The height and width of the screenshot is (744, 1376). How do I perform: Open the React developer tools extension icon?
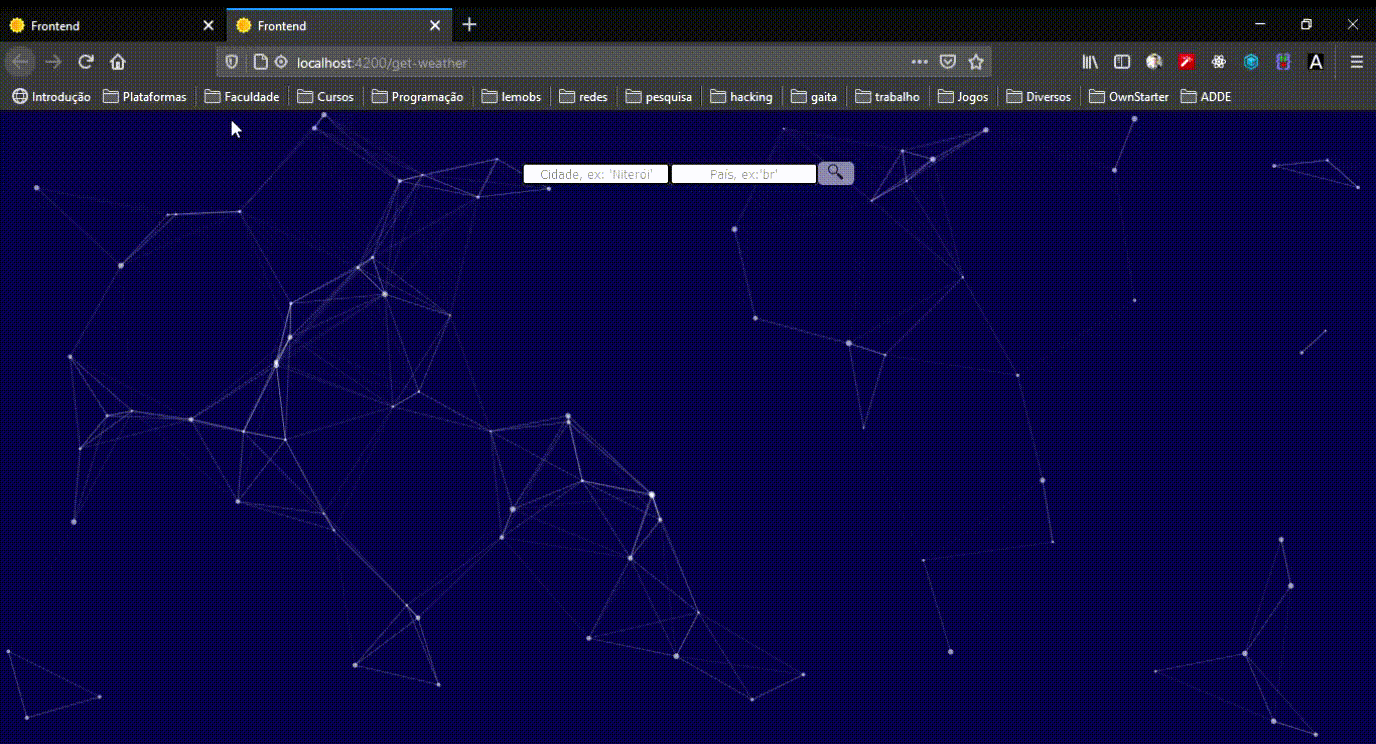tap(1218, 62)
